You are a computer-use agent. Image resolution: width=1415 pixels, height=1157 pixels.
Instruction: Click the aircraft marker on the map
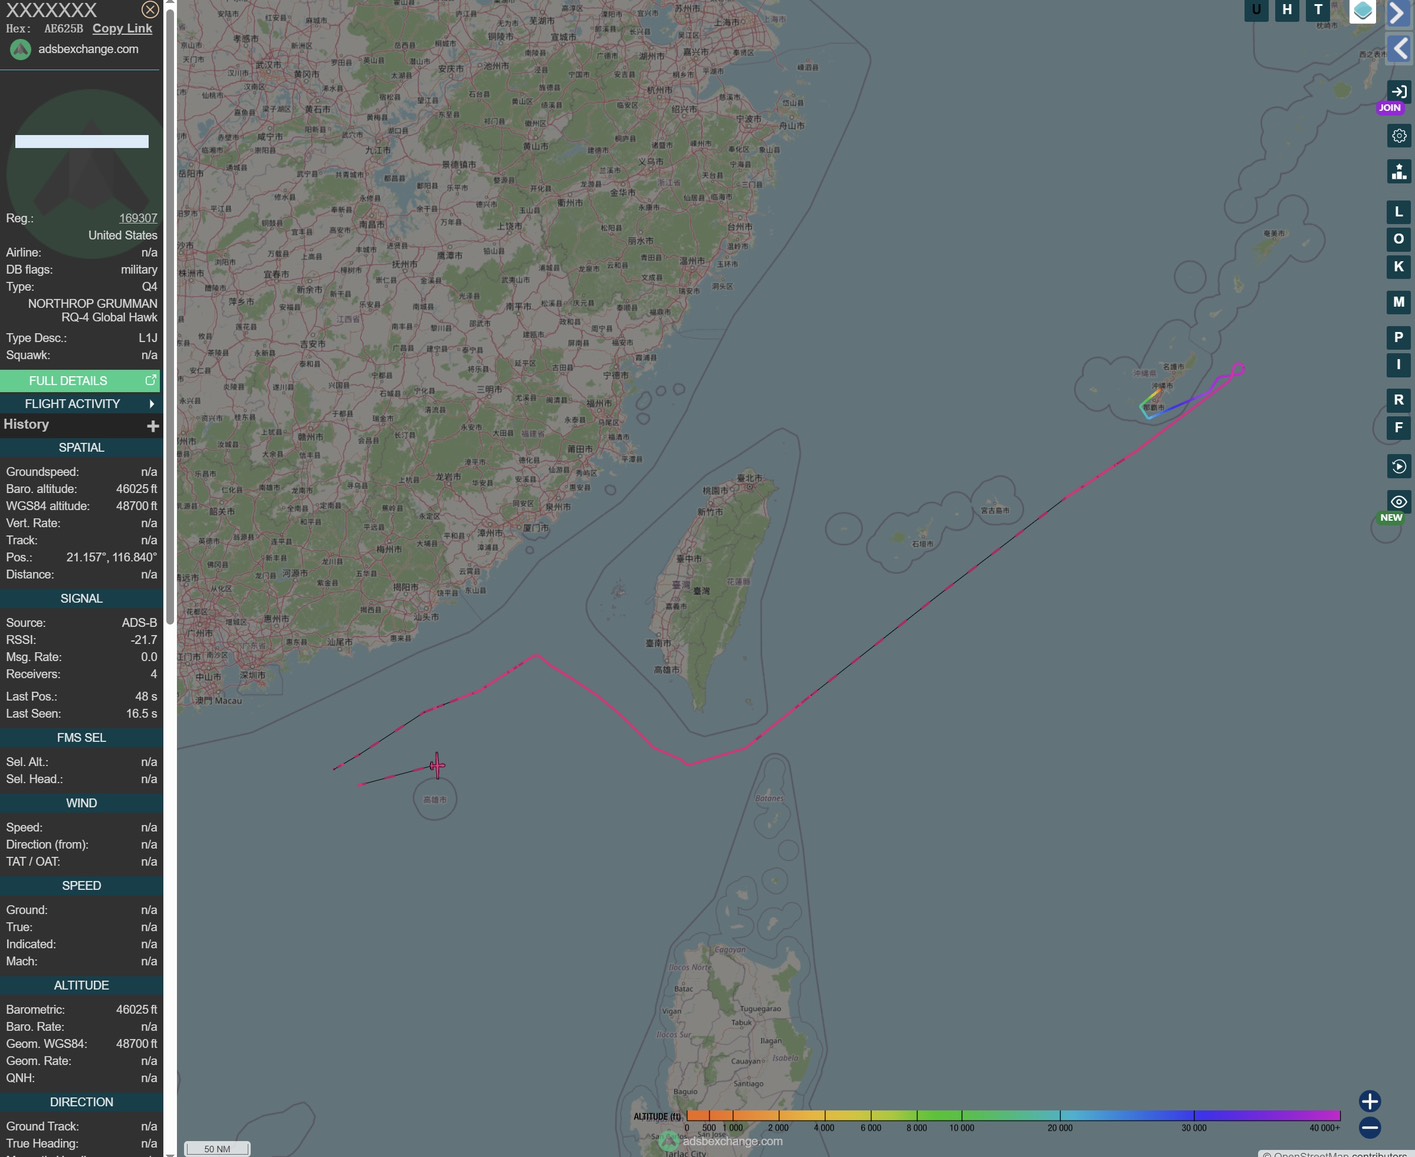(437, 766)
